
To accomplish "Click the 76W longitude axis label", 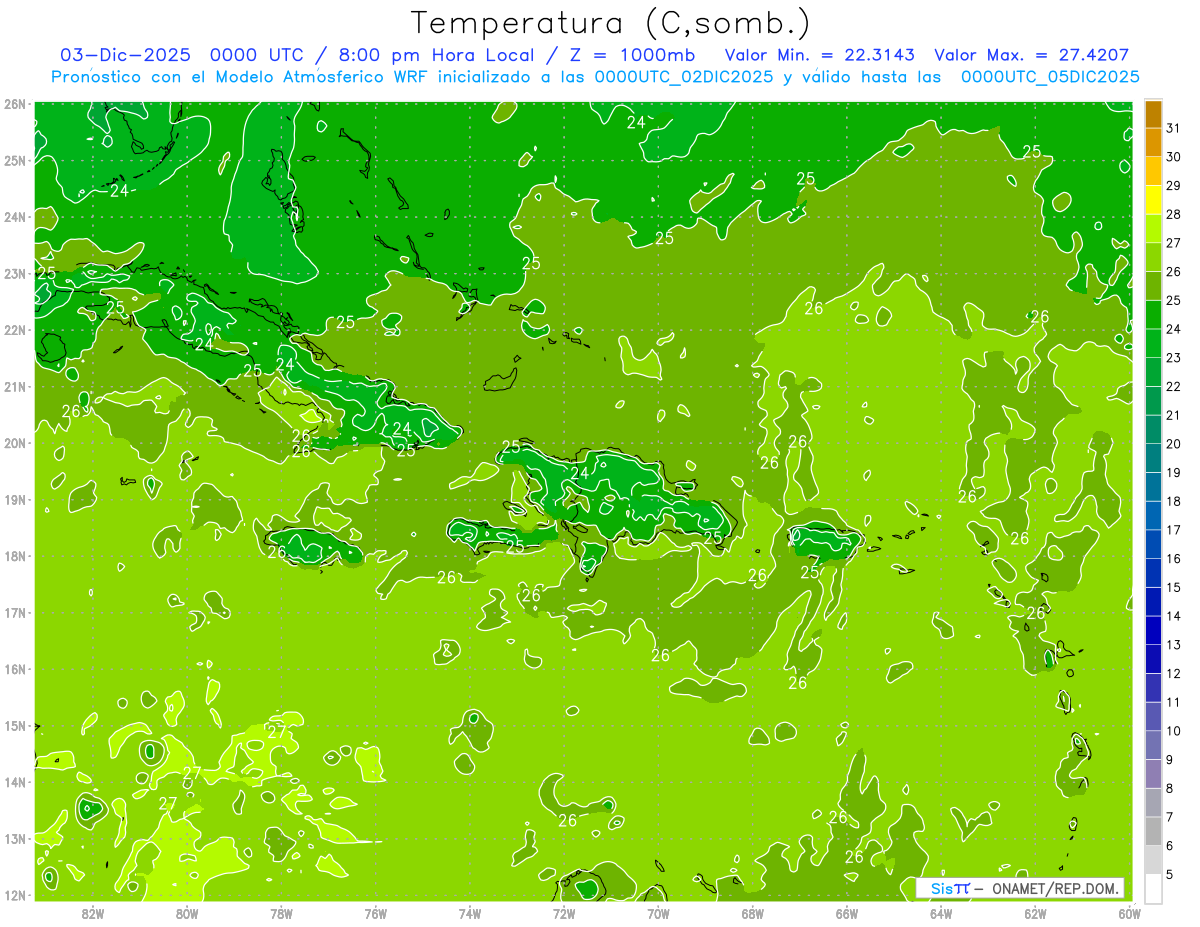I will coord(376,914).
